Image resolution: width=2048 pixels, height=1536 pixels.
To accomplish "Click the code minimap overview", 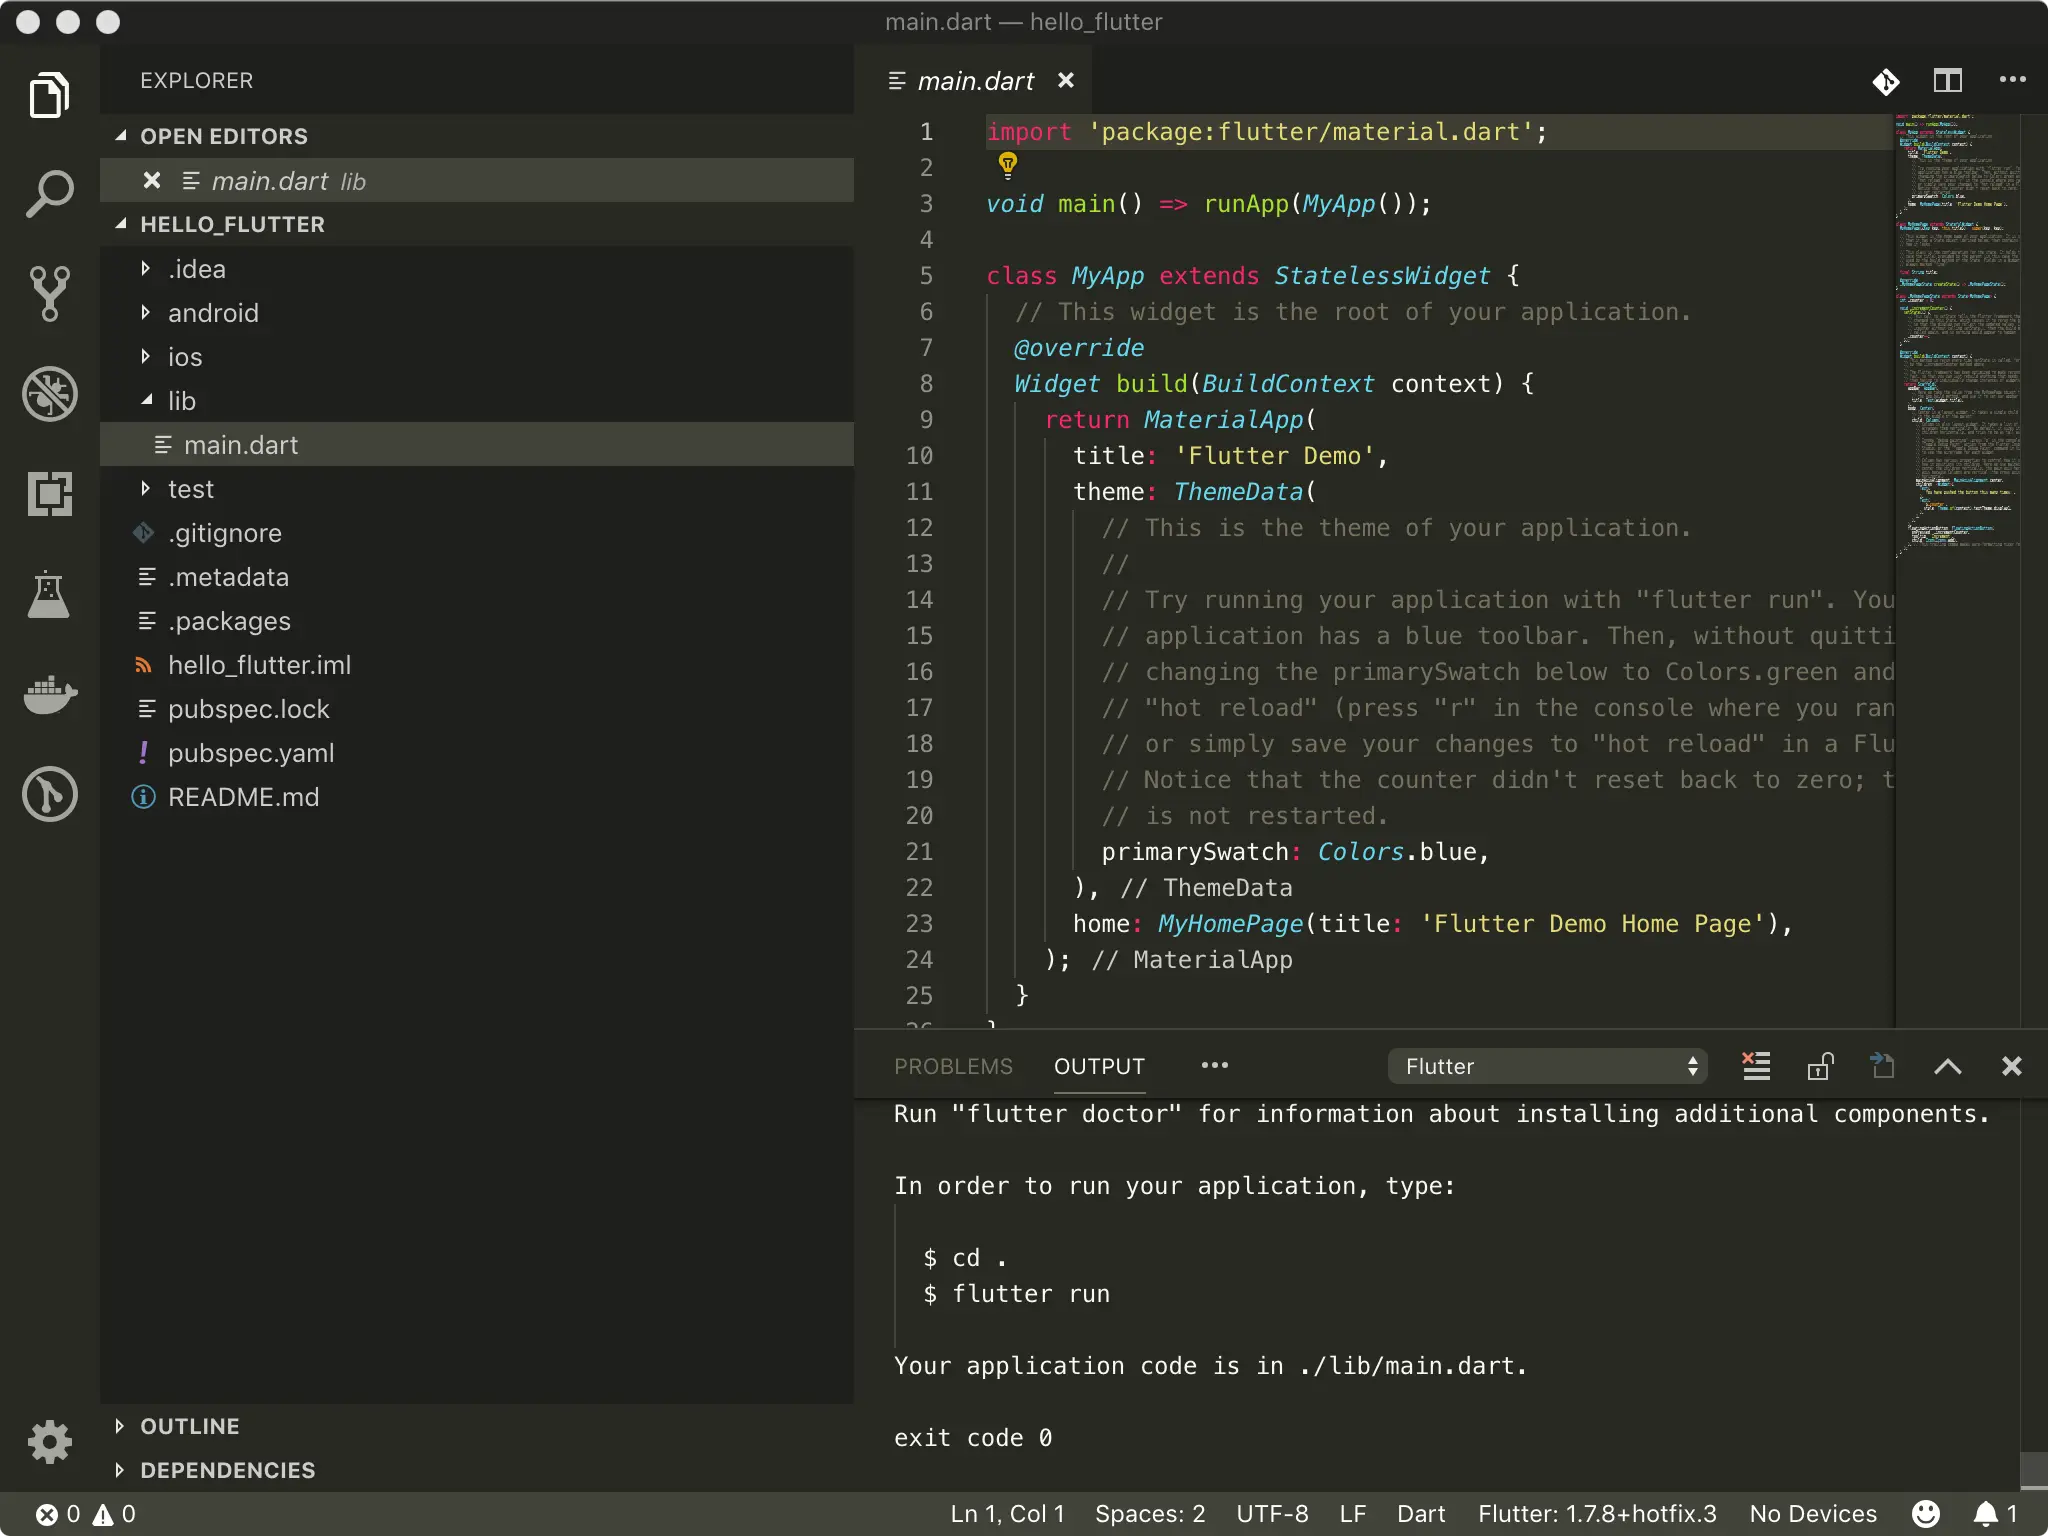I will click(x=1956, y=330).
